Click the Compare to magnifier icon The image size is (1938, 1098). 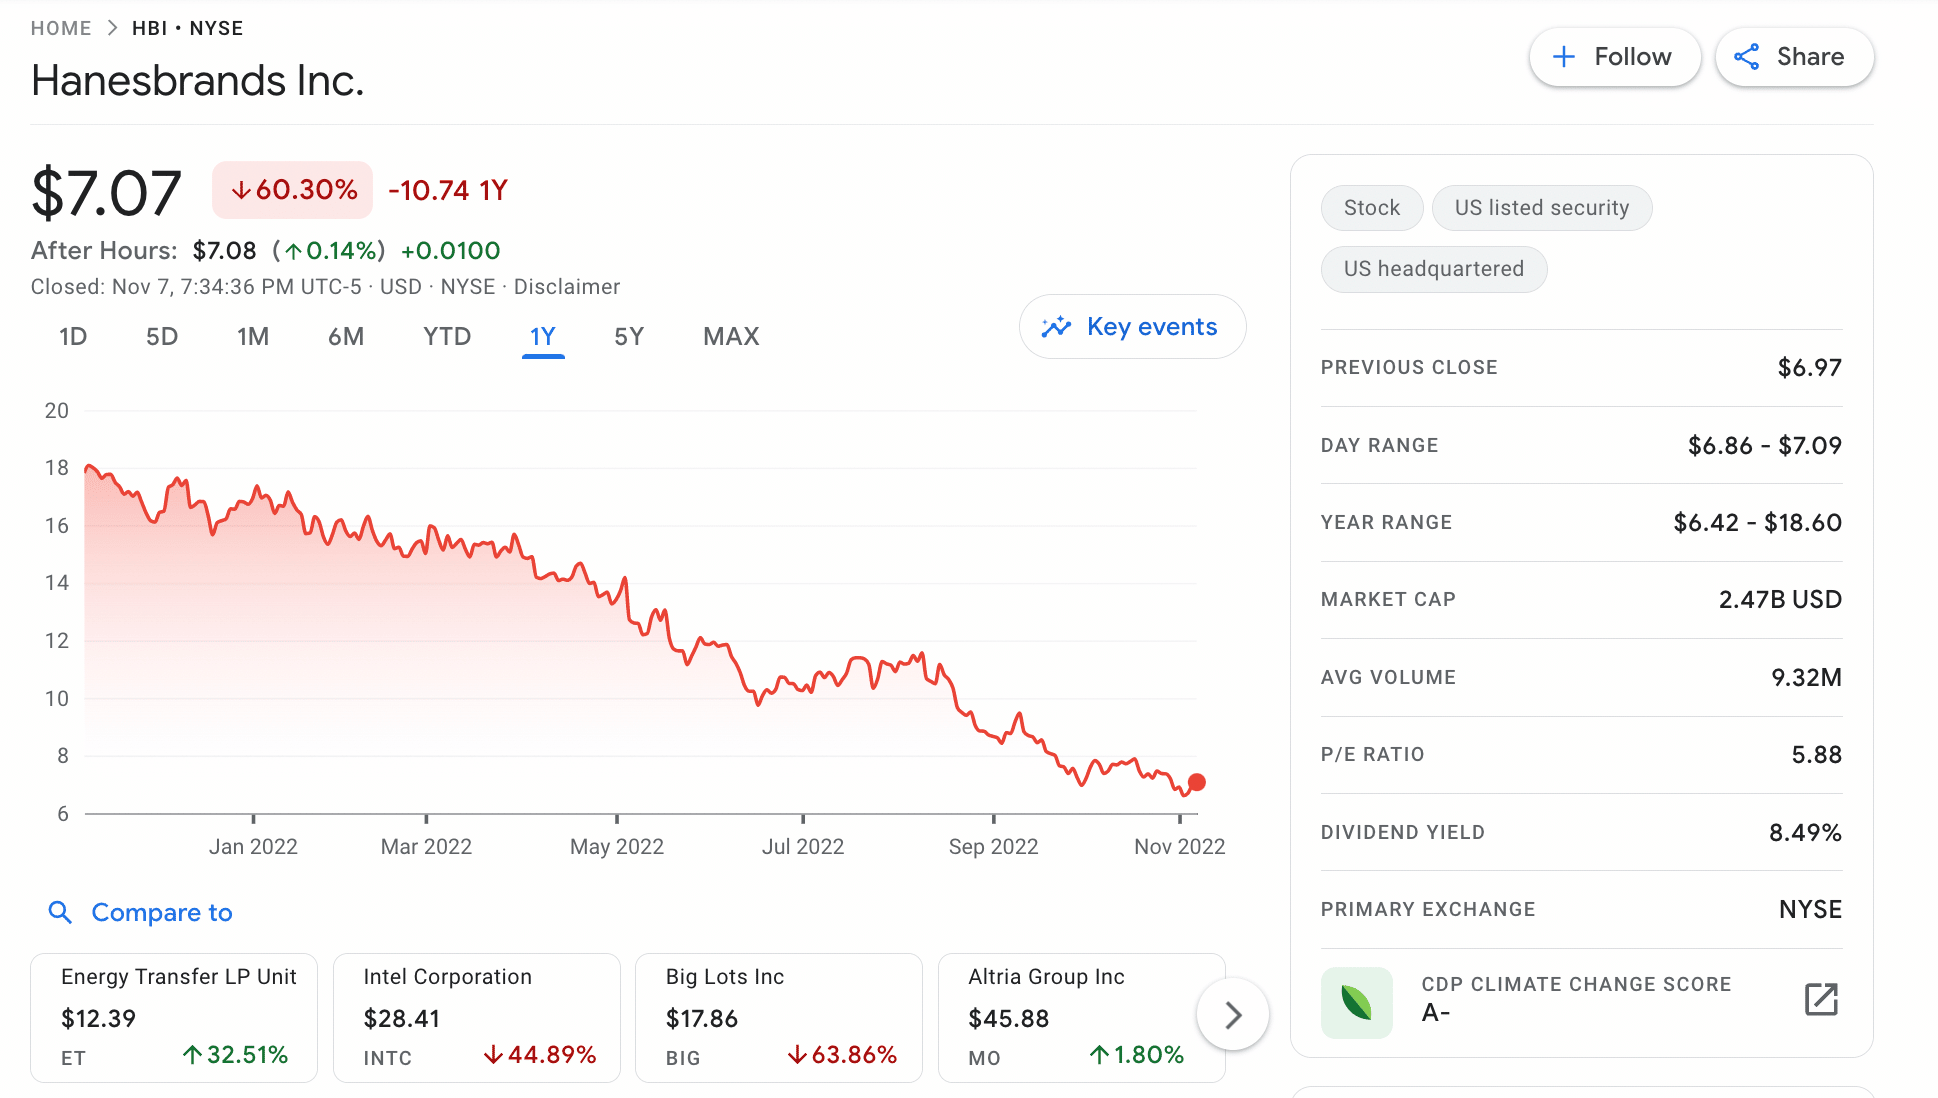(60, 912)
